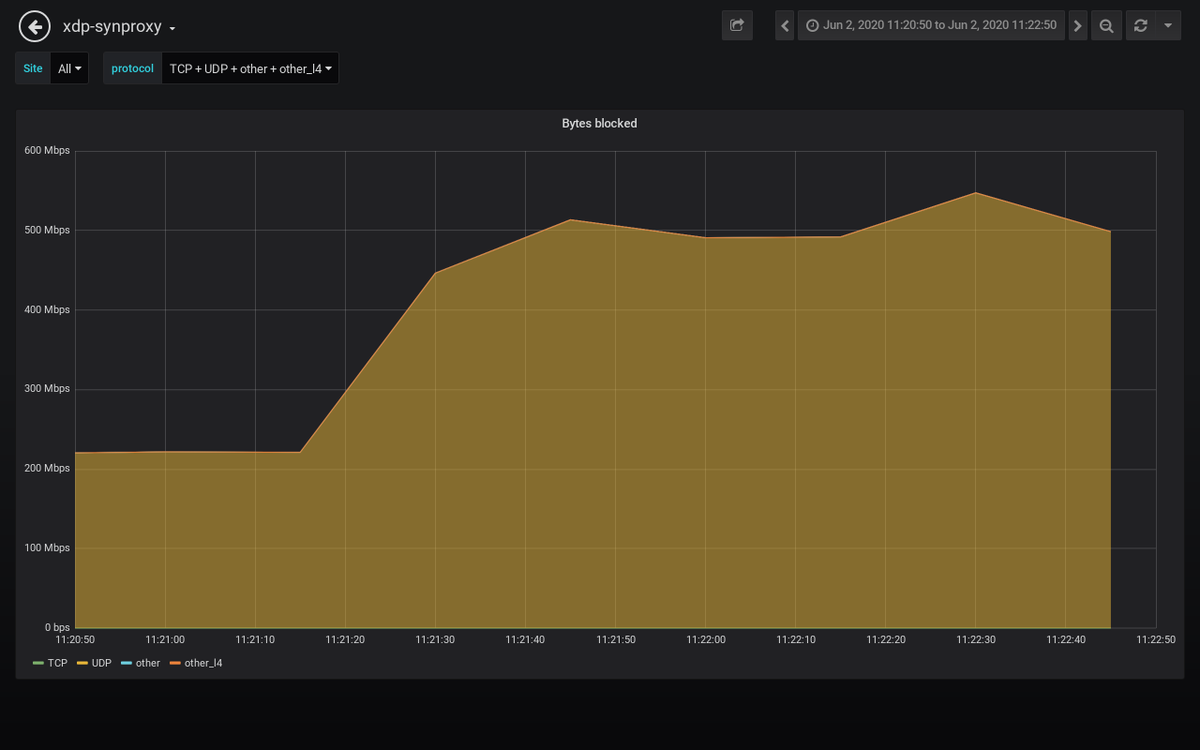Viewport: 1200px width, 750px height.
Task: Click the 600 Mbps y-axis label
Action: point(47,150)
